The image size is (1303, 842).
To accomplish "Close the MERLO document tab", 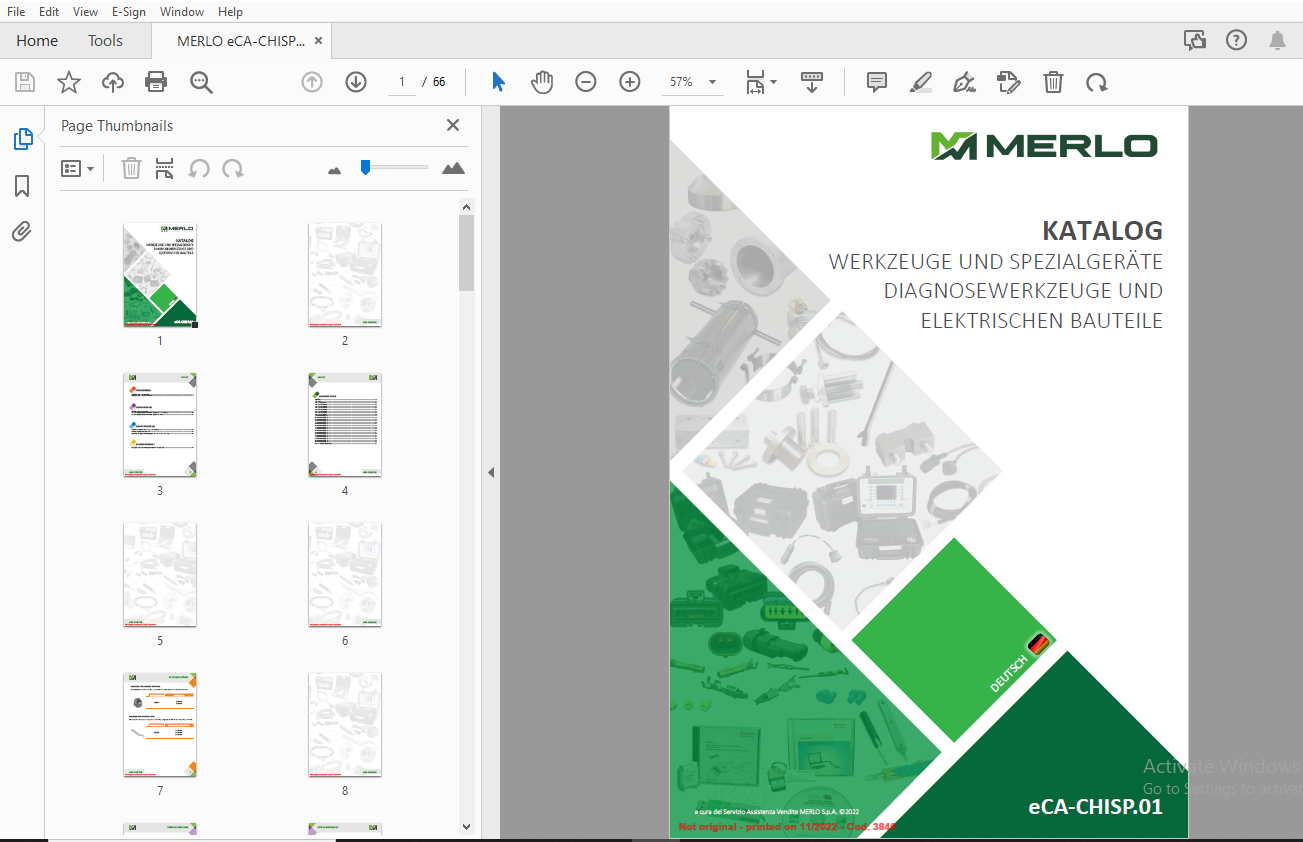I will (x=319, y=41).
